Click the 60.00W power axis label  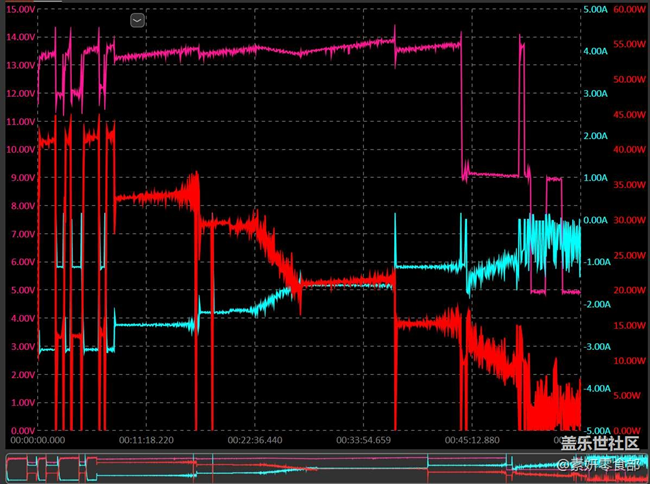click(630, 9)
